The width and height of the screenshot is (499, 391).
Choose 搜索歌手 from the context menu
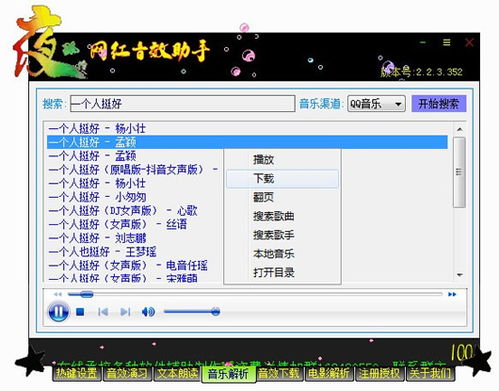click(x=282, y=235)
